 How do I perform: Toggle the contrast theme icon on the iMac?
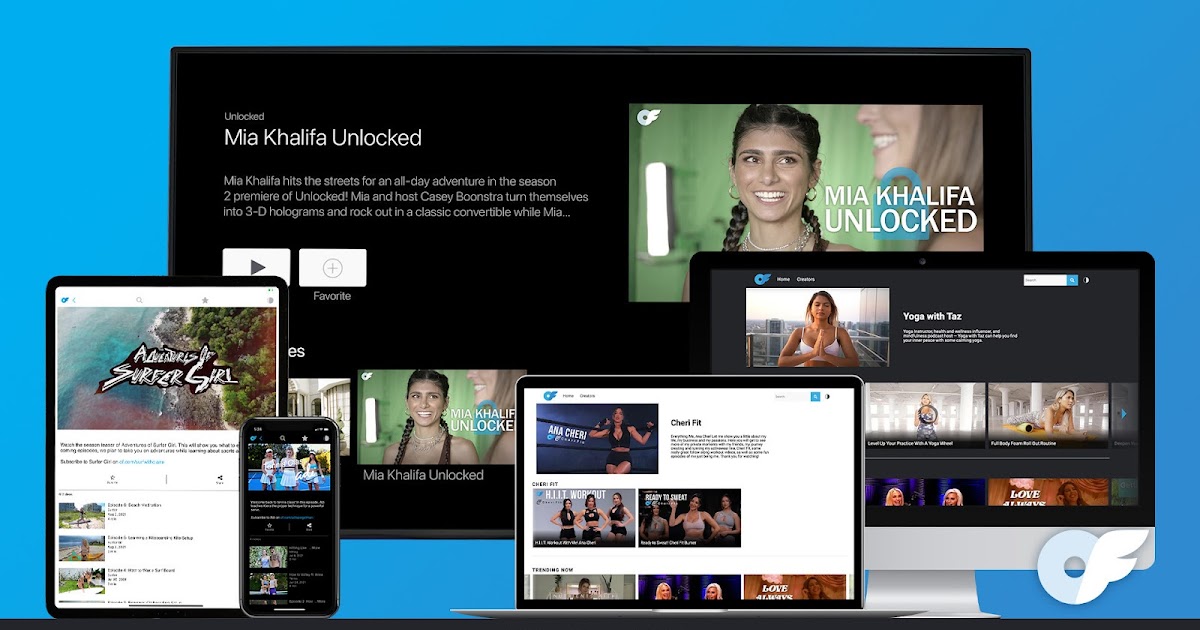point(1086,280)
